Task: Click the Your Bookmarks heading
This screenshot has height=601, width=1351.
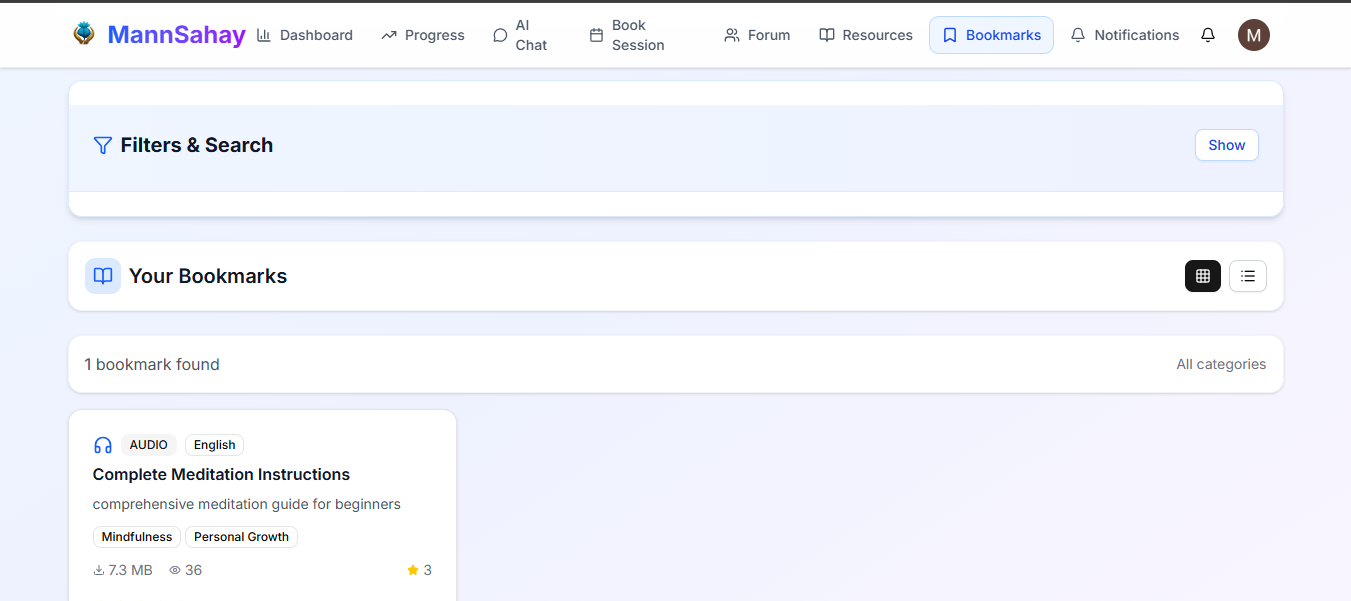Action: pos(208,276)
